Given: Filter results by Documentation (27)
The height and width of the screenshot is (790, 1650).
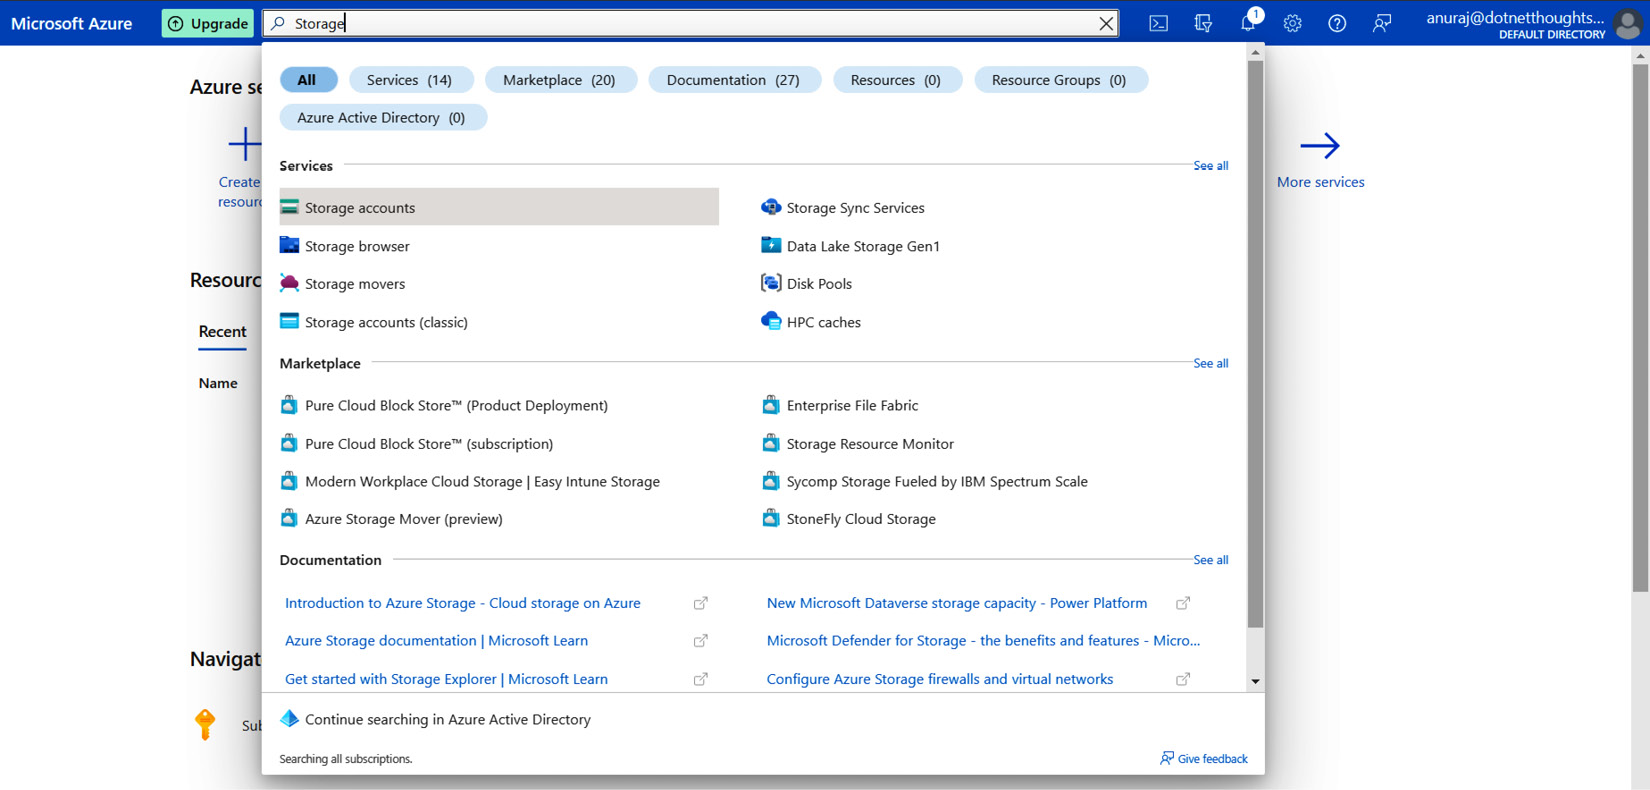Looking at the screenshot, I should 733,80.
